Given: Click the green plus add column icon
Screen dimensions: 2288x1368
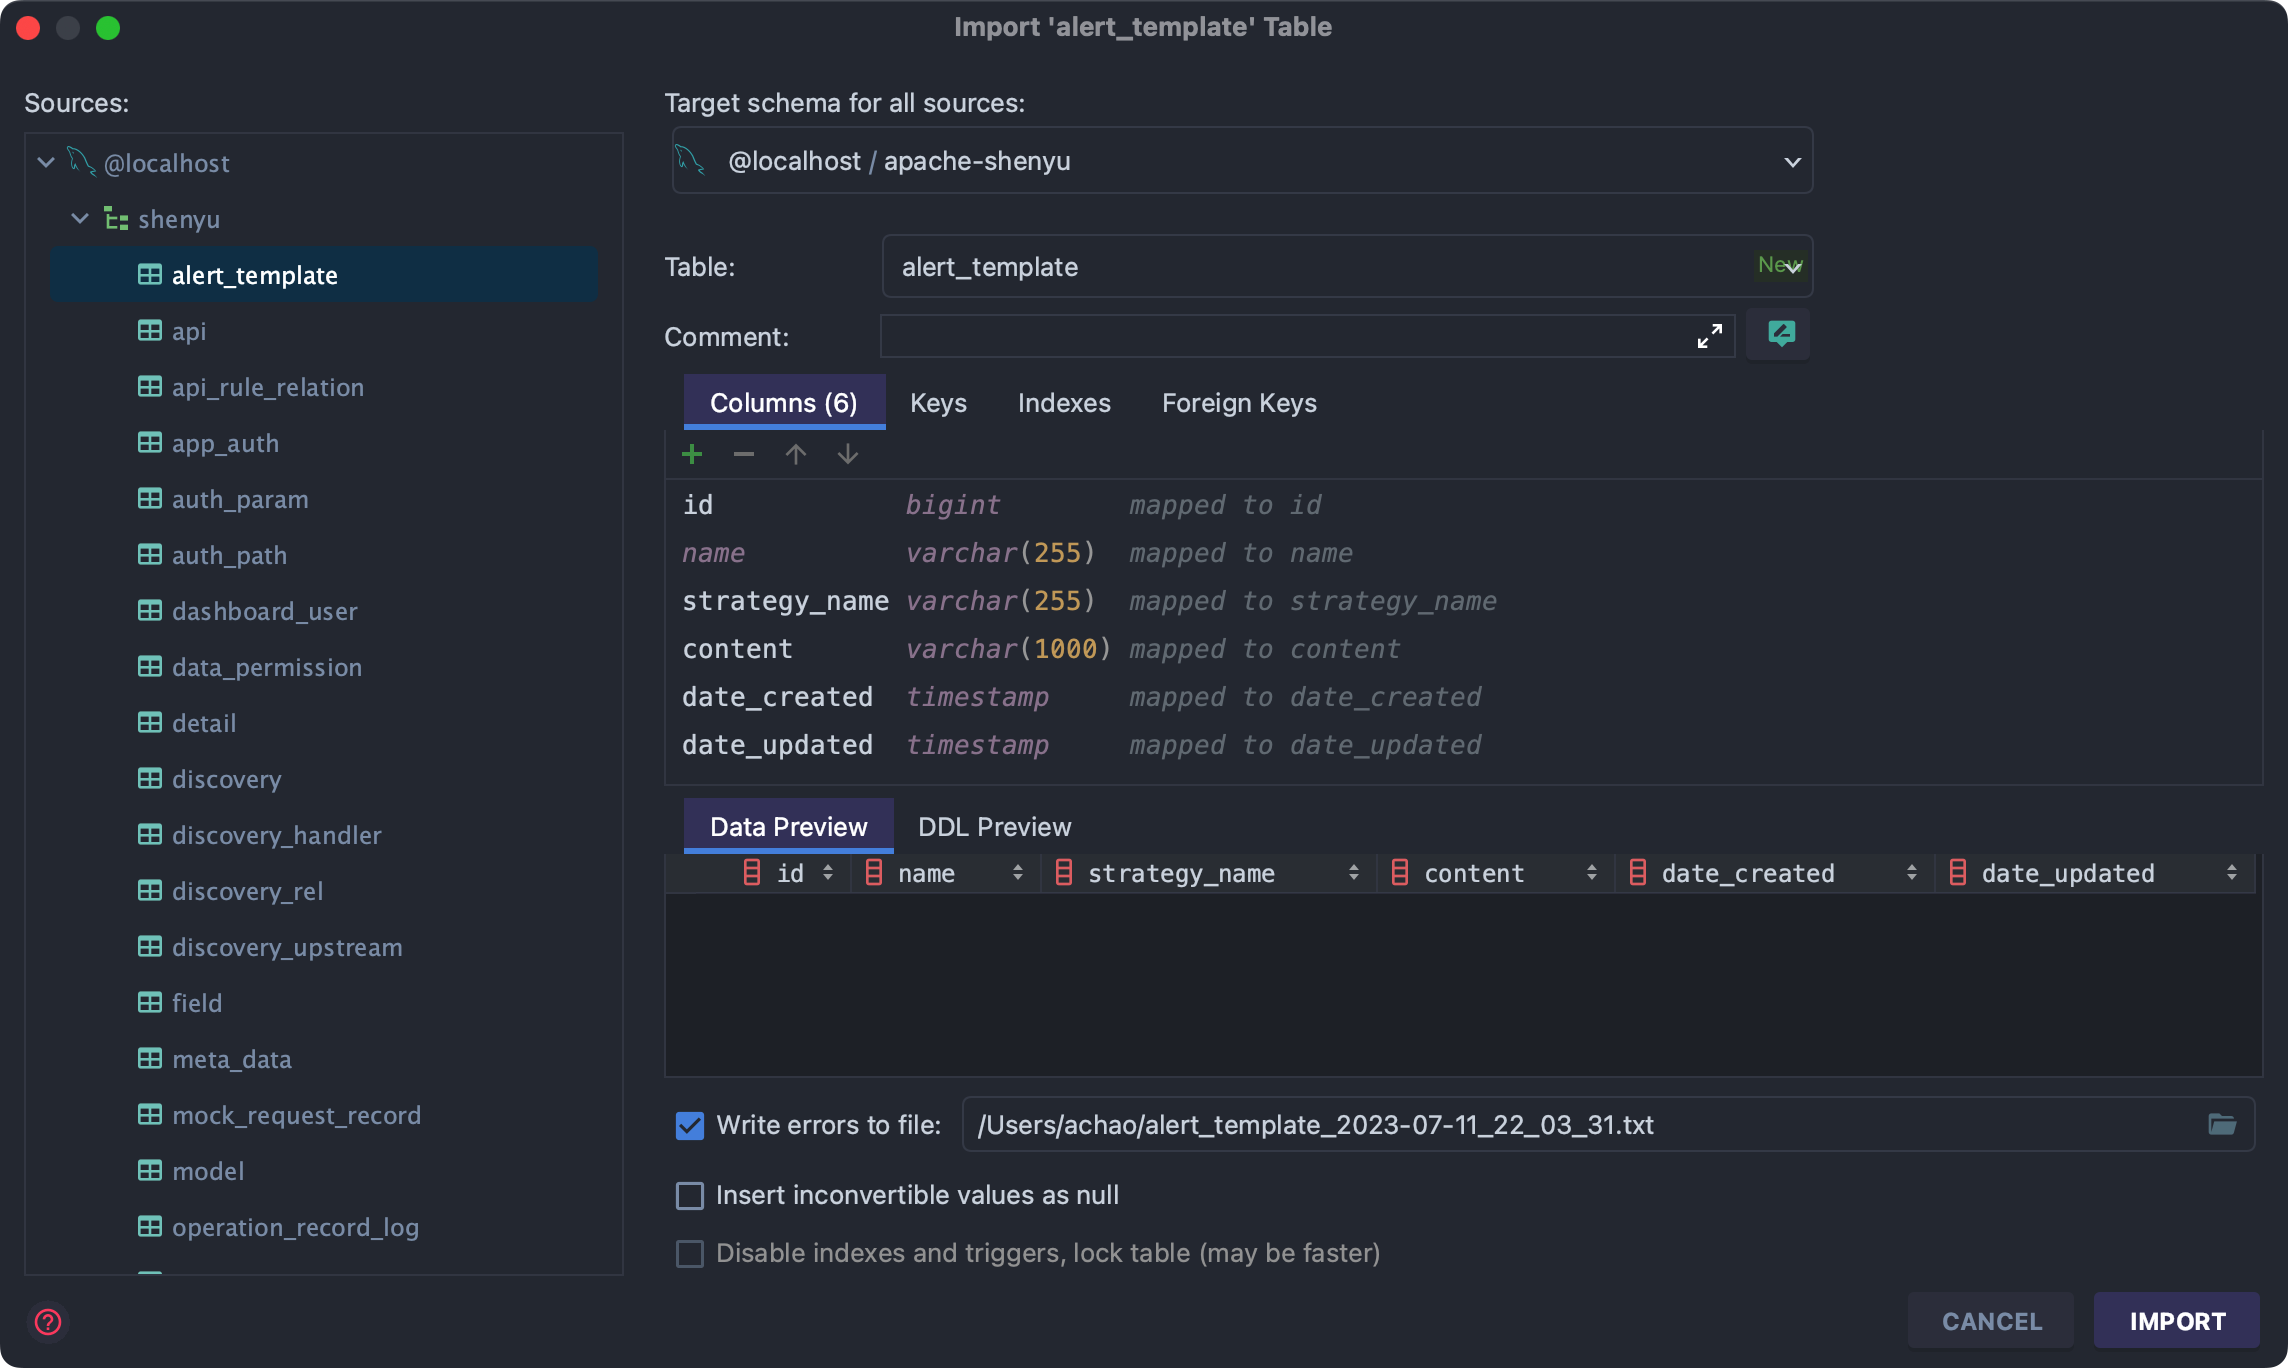Looking at the screenshot, I should 692,455.
